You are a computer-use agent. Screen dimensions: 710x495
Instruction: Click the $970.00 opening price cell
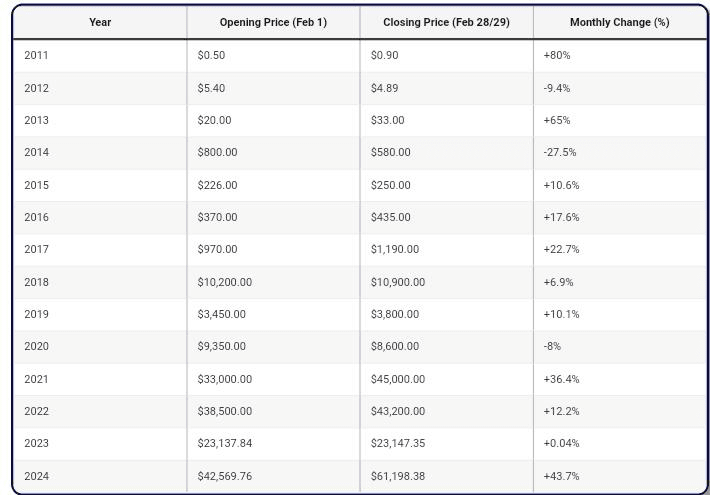tap(217, 249)
